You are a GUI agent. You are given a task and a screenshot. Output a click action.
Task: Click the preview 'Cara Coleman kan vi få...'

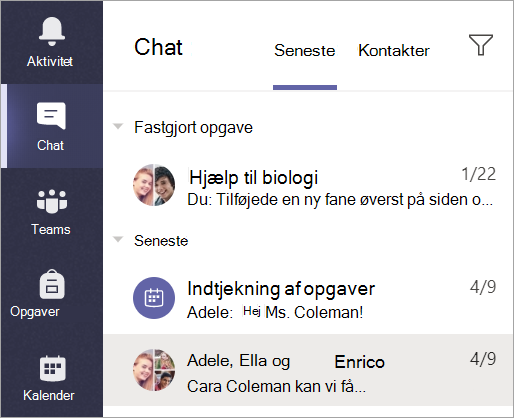276,387
